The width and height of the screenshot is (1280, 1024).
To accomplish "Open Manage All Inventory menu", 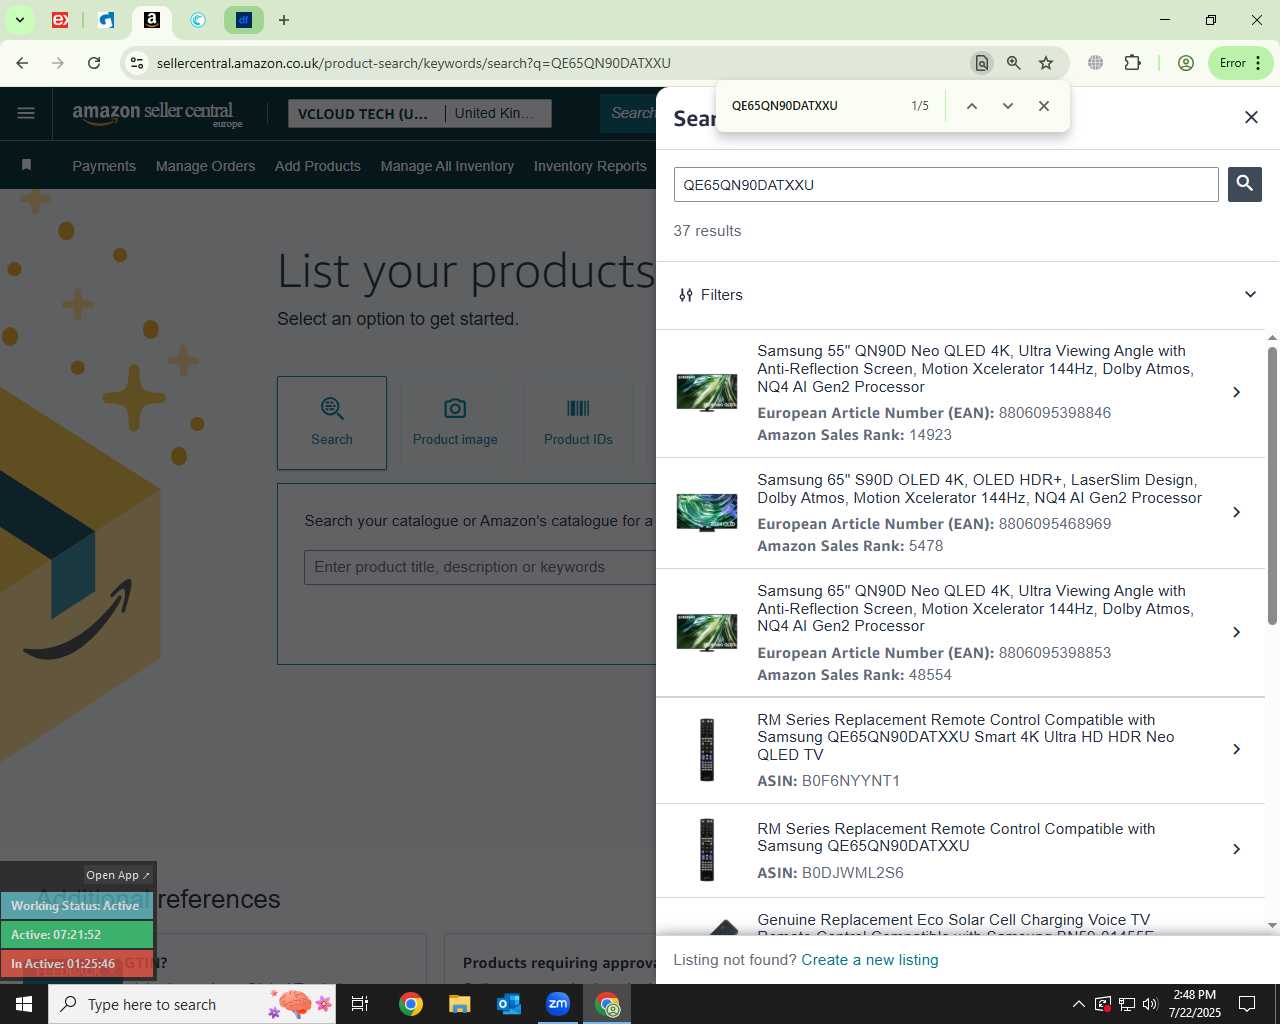I will (x=447, y=166).
